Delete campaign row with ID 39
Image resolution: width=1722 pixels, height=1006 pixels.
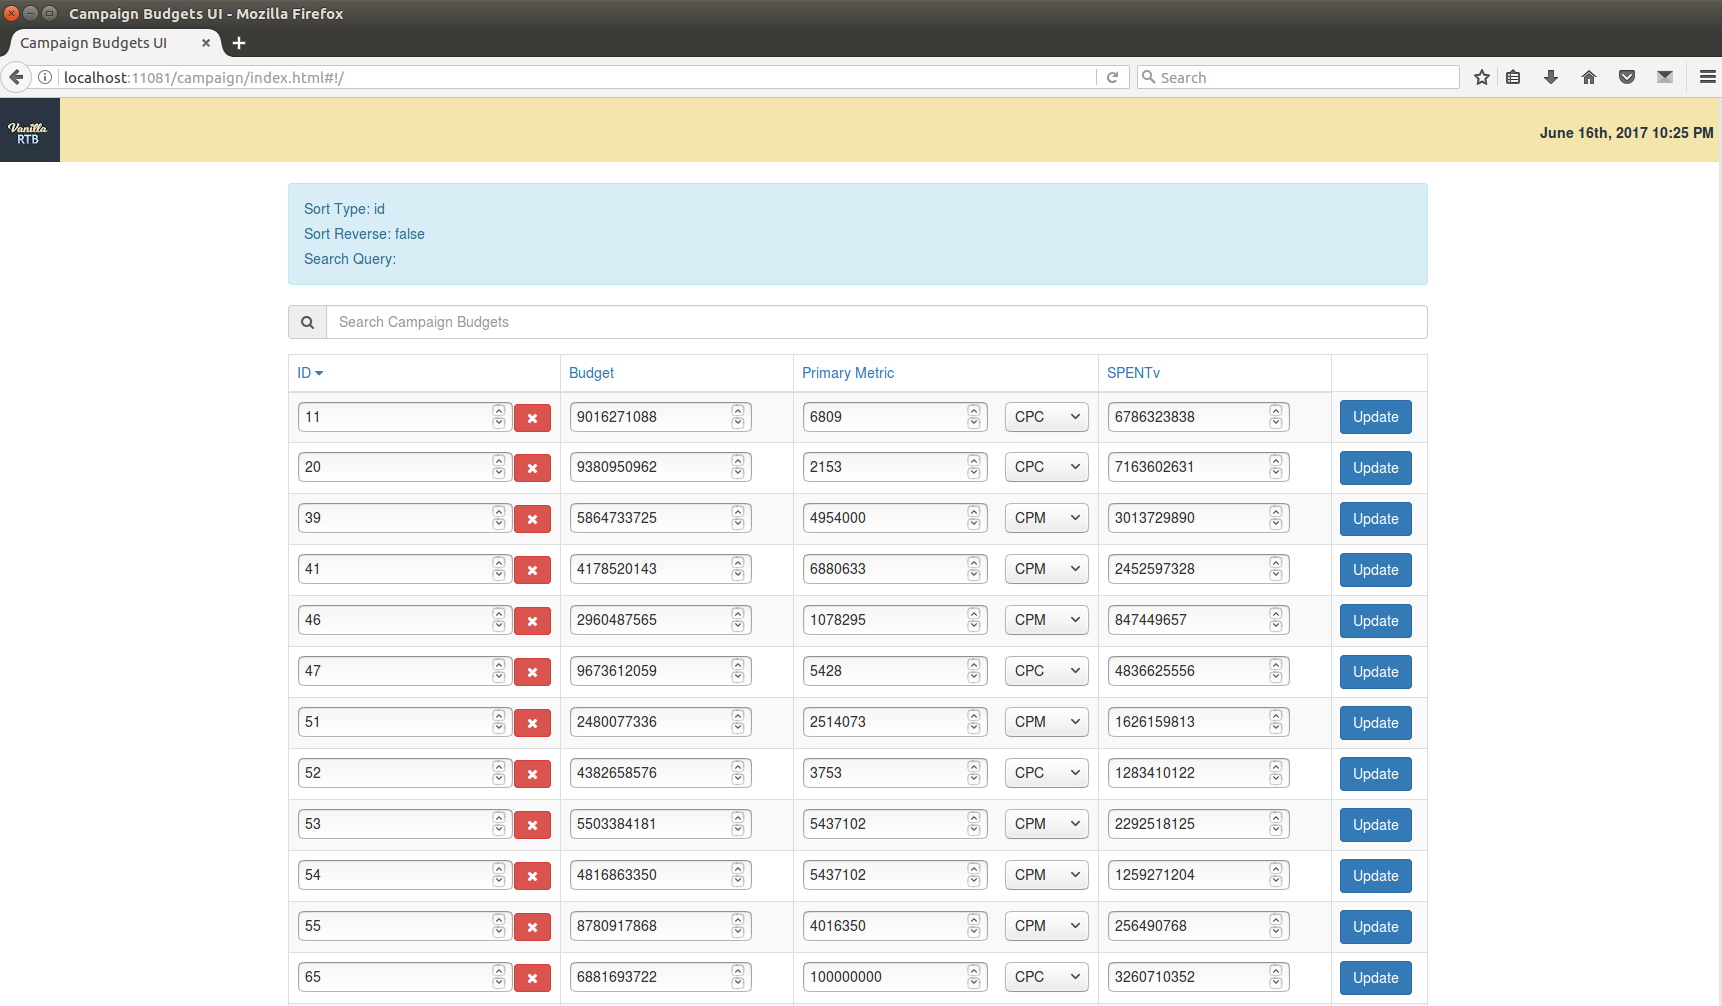[x=532, y=519]
